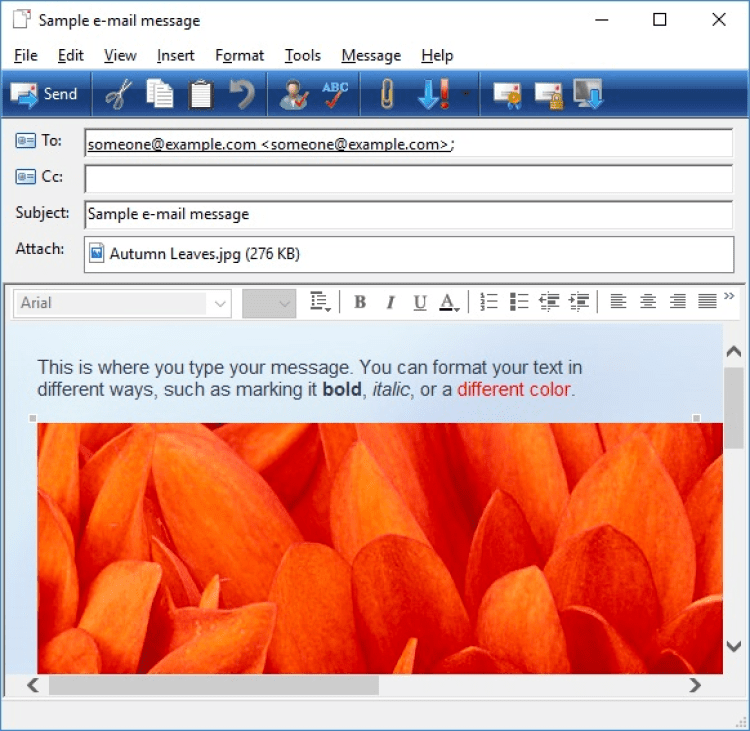The width and height of the screenshot is (750, 731).
Task: Justify text alignment
Action: pyautogui.click(x=707, y=302)
